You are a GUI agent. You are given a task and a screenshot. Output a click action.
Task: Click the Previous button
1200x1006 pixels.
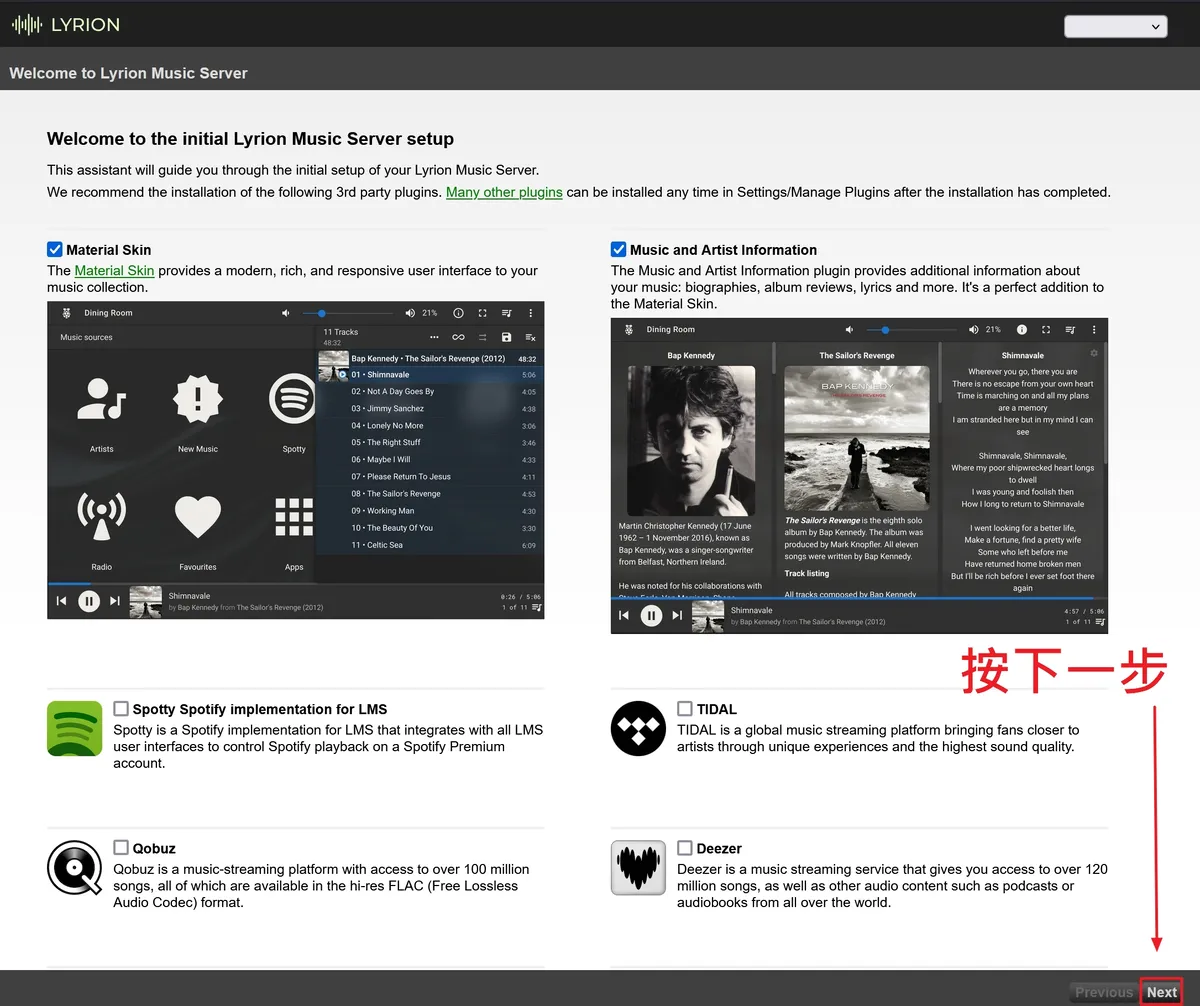[1104, 992]
